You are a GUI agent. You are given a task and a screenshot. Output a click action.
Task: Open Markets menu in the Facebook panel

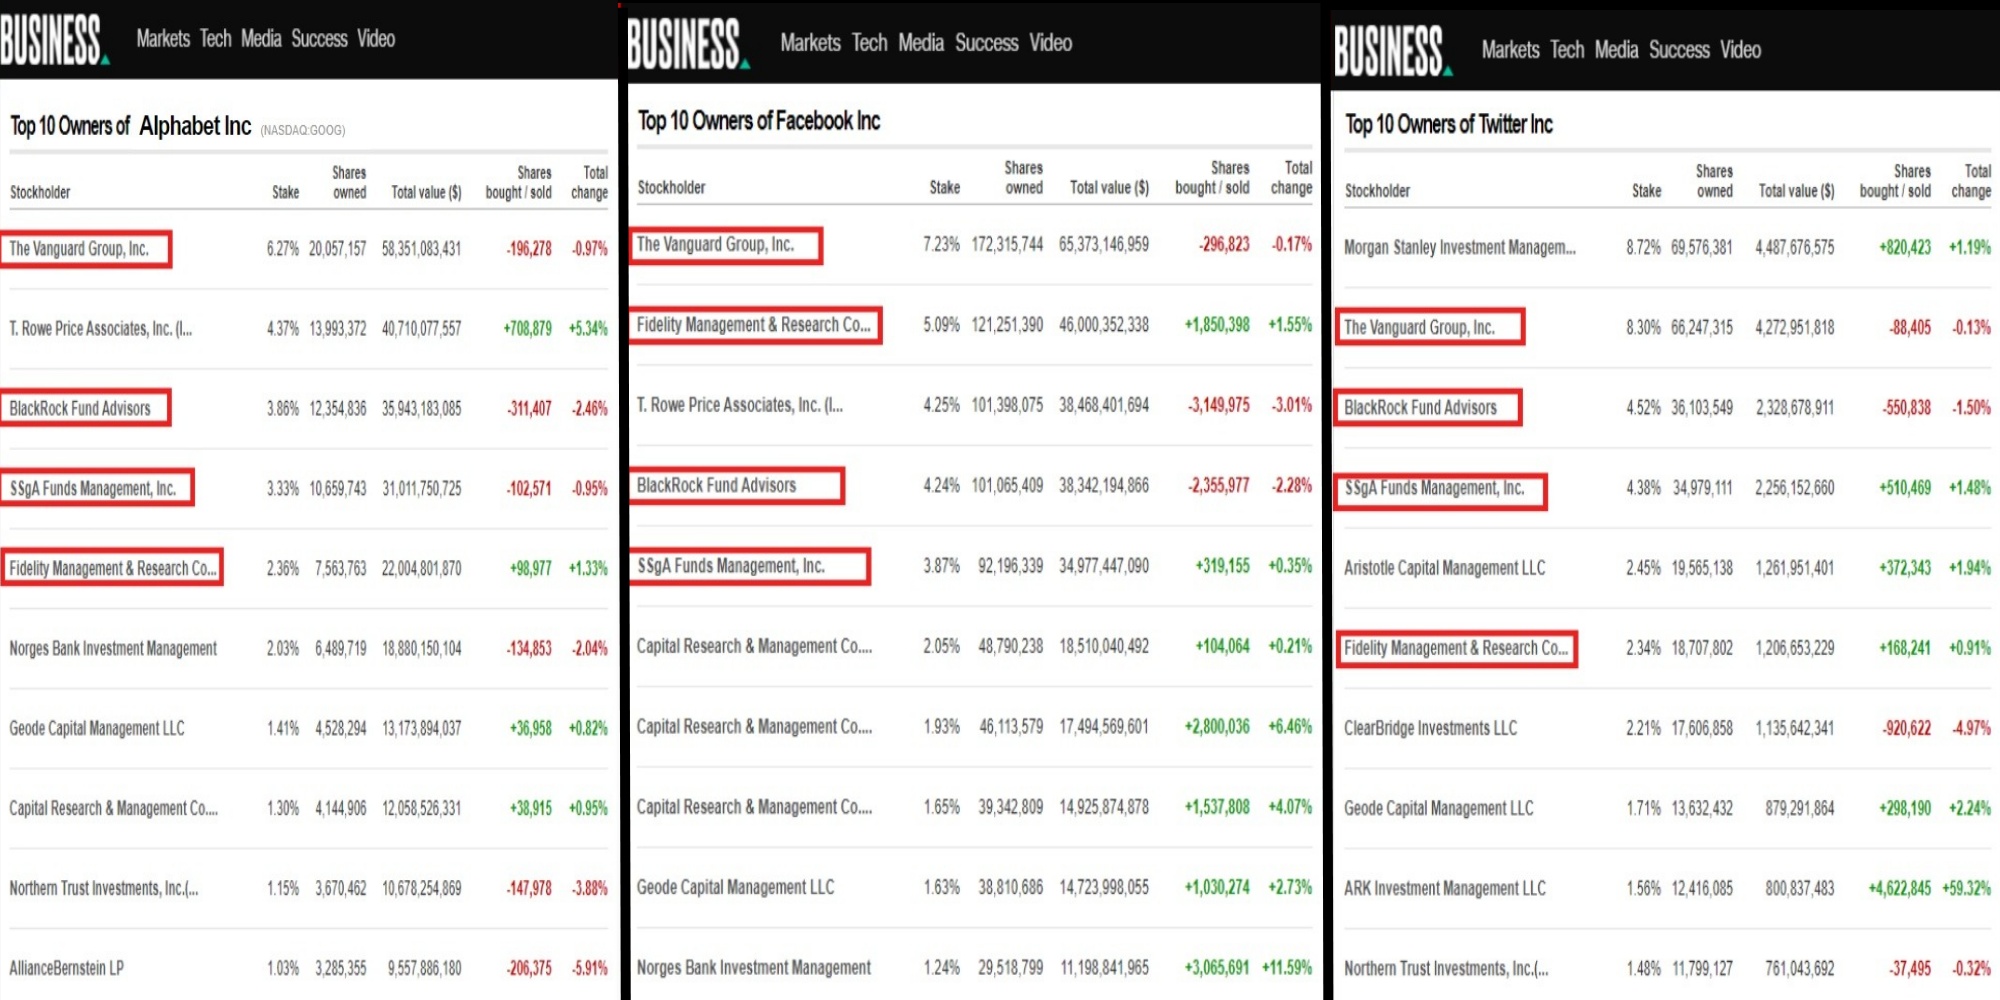(x=810, y=43)
